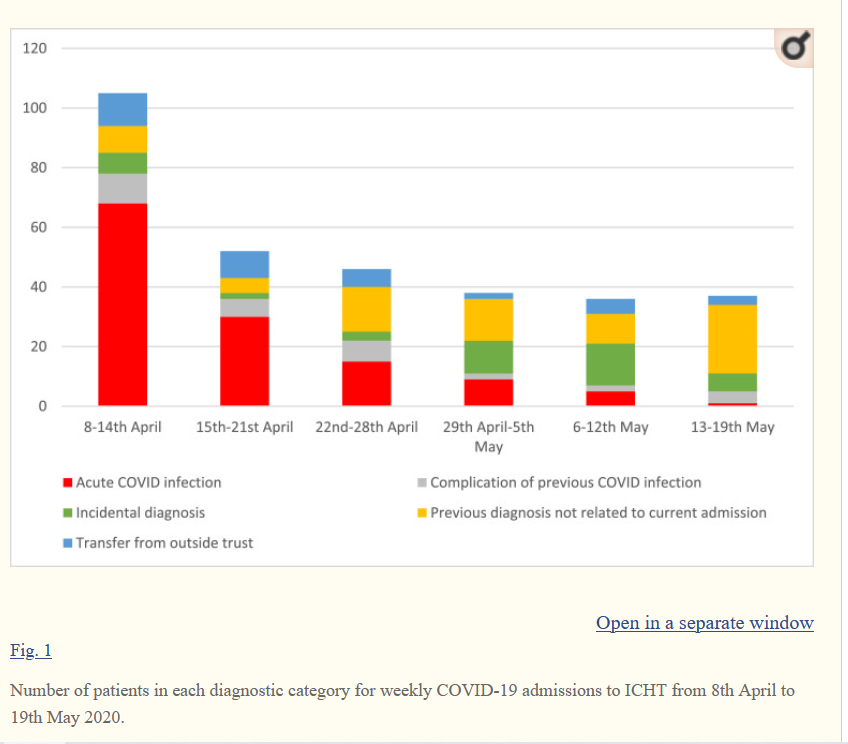The image size is (848, 744).
Task: Click green segment of 6-12th May bar
Action: click(611, 364)
